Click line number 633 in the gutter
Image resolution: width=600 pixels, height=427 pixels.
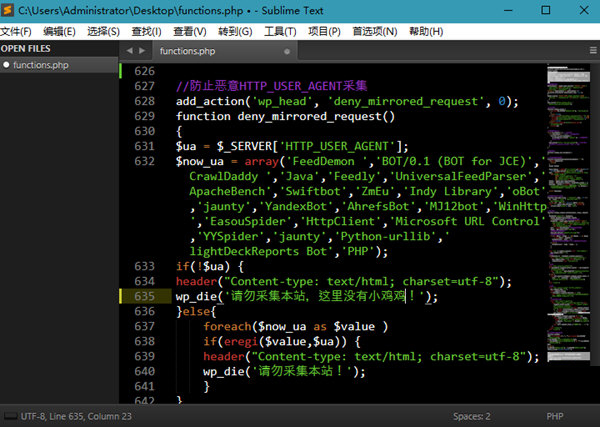145,266
